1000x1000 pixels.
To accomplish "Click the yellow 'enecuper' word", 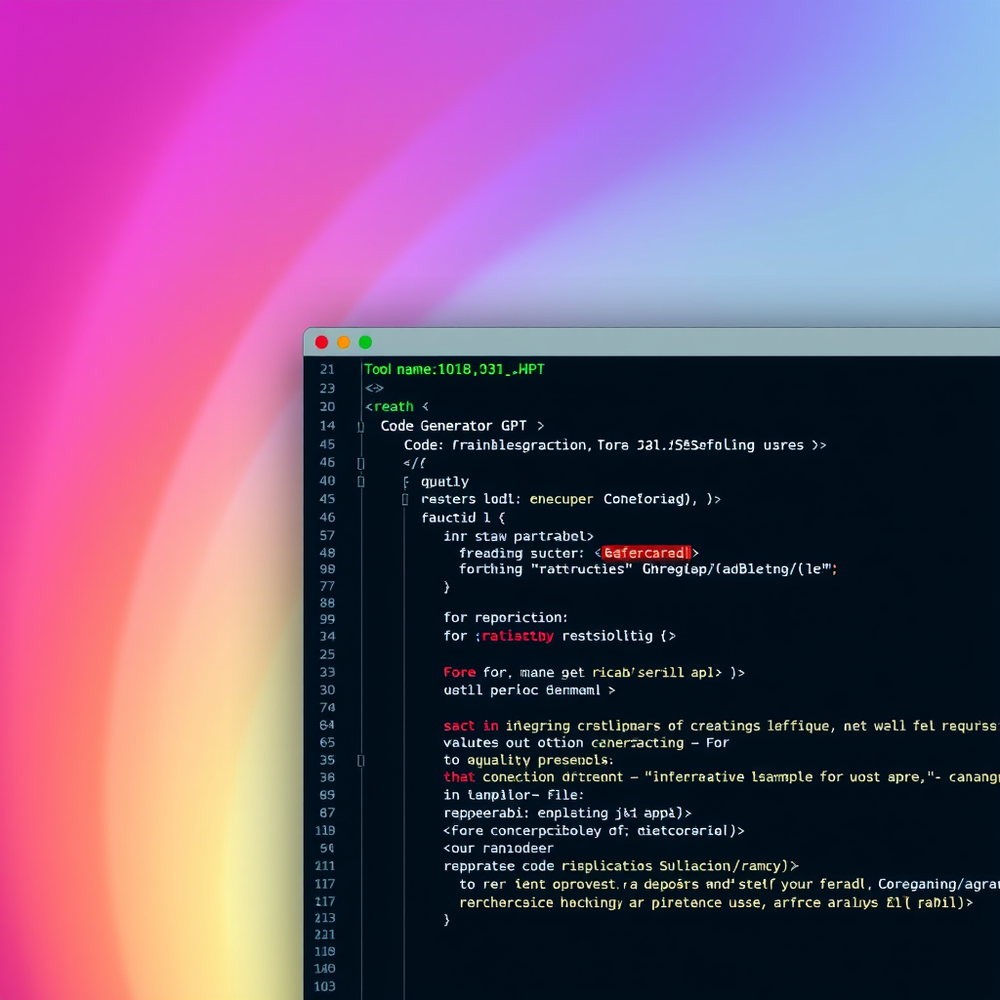I will [x=561, y=499].
